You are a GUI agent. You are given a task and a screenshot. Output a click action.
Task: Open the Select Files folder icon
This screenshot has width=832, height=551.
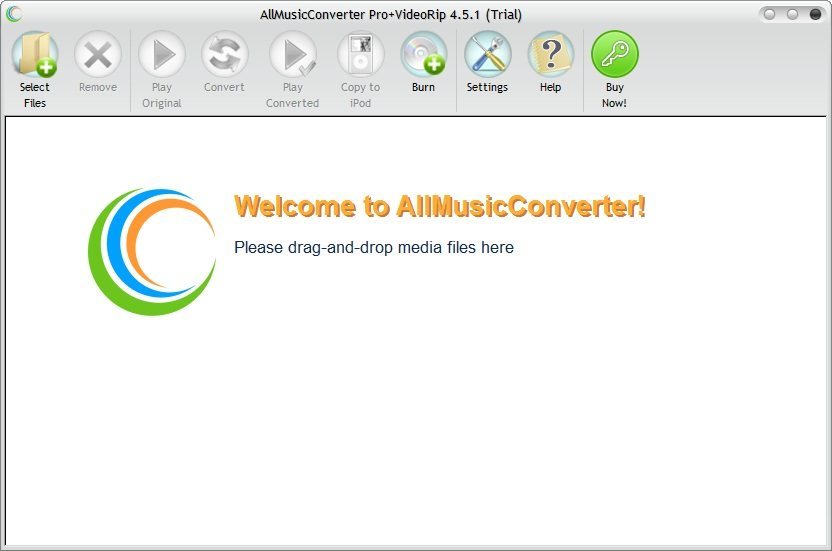point(35,54)
